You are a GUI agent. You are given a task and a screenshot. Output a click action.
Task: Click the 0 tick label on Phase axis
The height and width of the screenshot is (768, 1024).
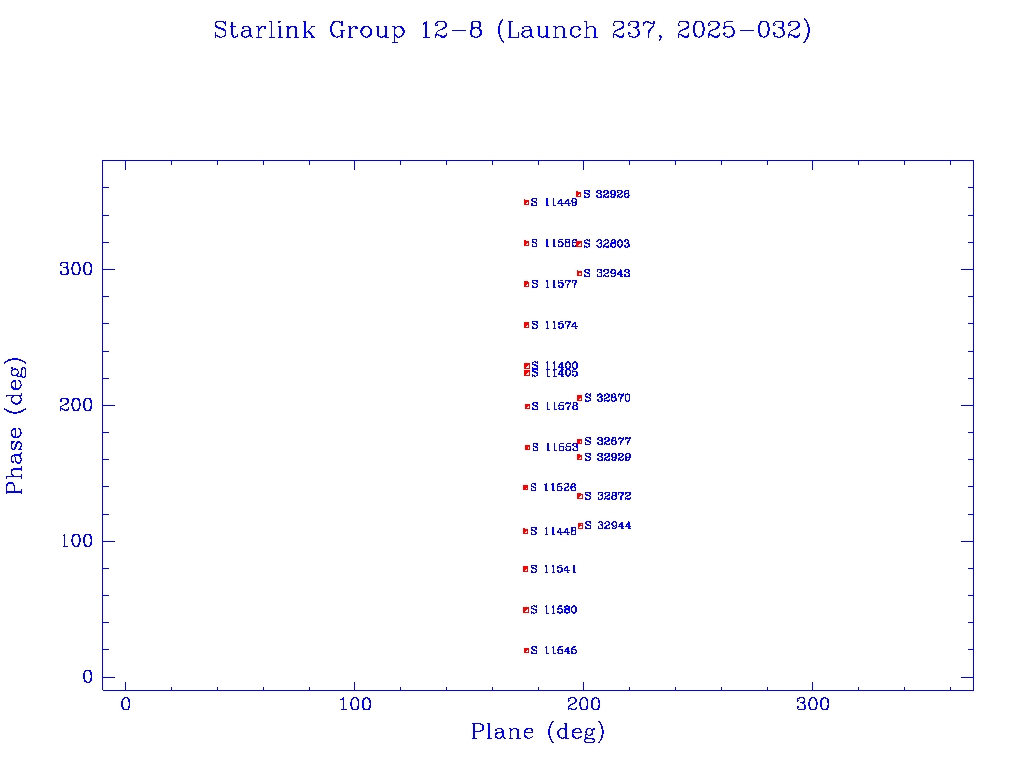[88, 677]
